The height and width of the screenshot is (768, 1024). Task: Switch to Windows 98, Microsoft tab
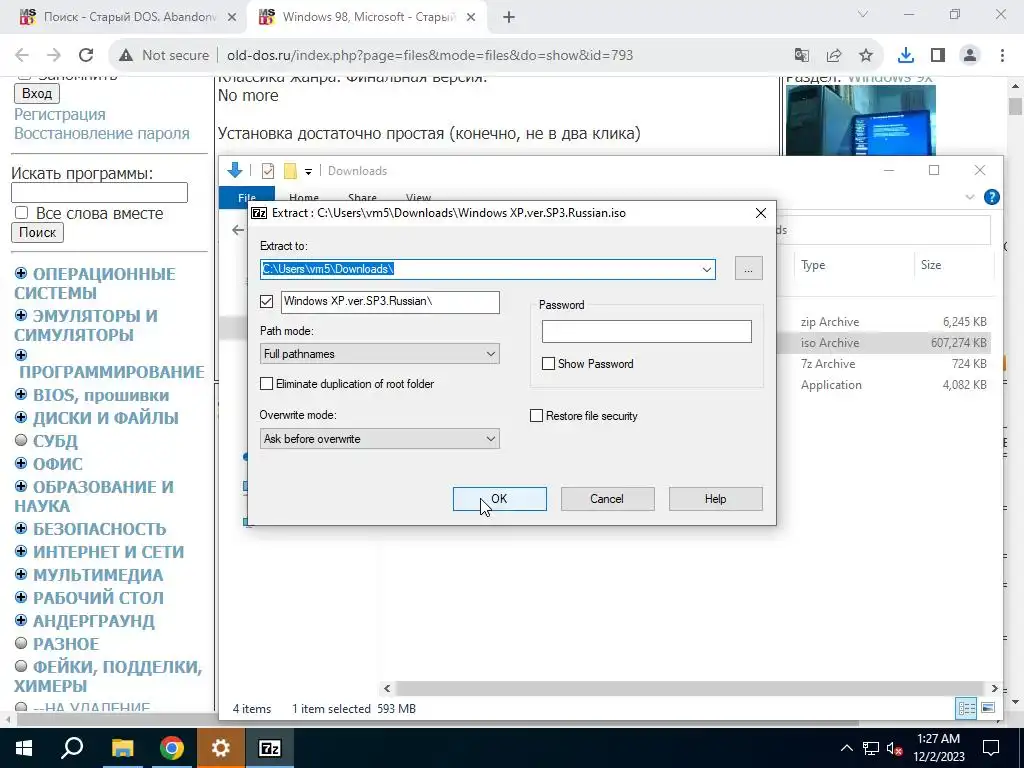pyautogui.click(x=368, y=17)
